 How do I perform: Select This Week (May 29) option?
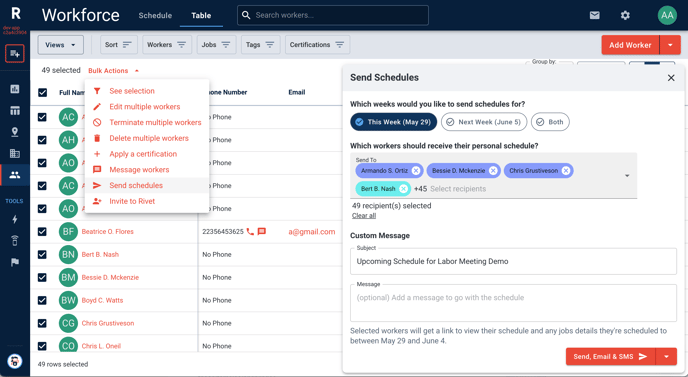394,122
